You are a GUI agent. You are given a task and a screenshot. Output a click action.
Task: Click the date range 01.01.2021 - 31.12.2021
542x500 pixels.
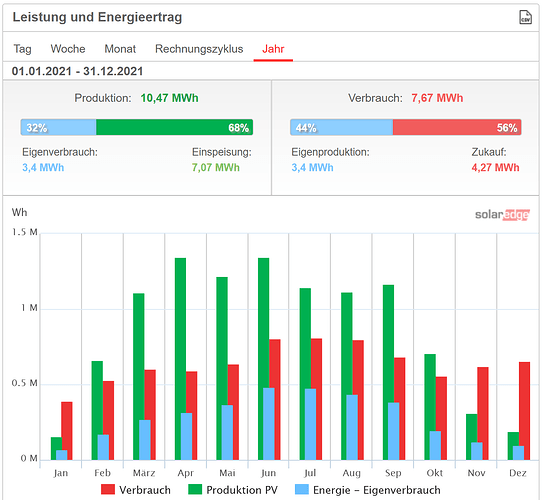pyautogui.click(x=77, y=71)
